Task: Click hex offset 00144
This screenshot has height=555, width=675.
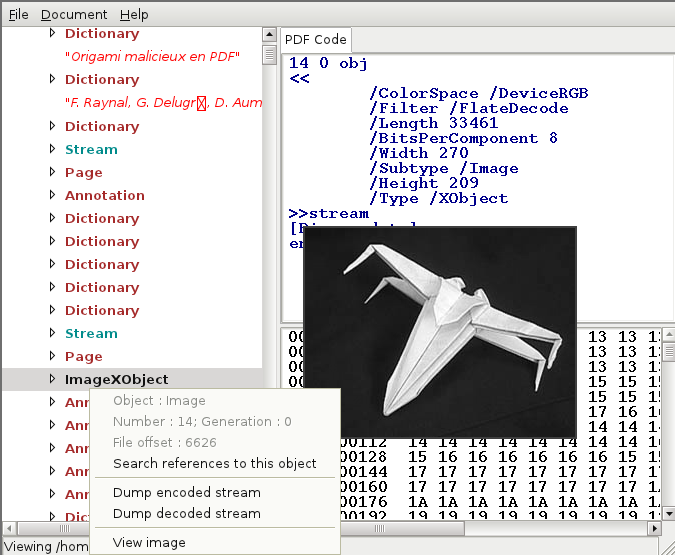Action: 364,472
